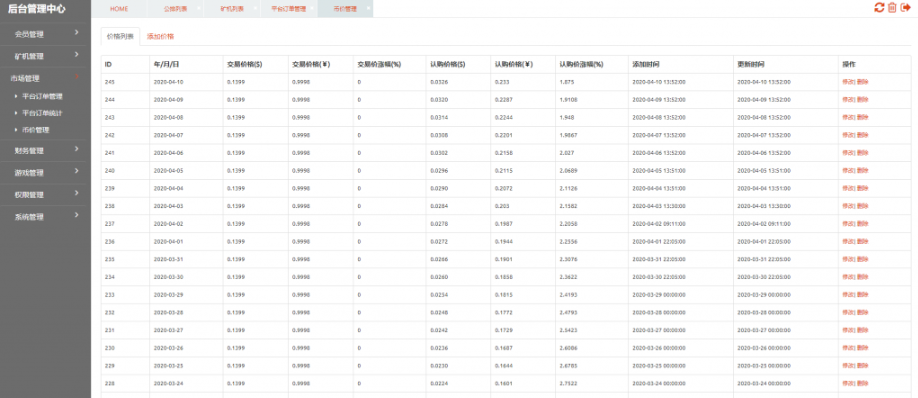Click the ID column header
The height and width of the screenshot is (398, 918).
[108, 64]
